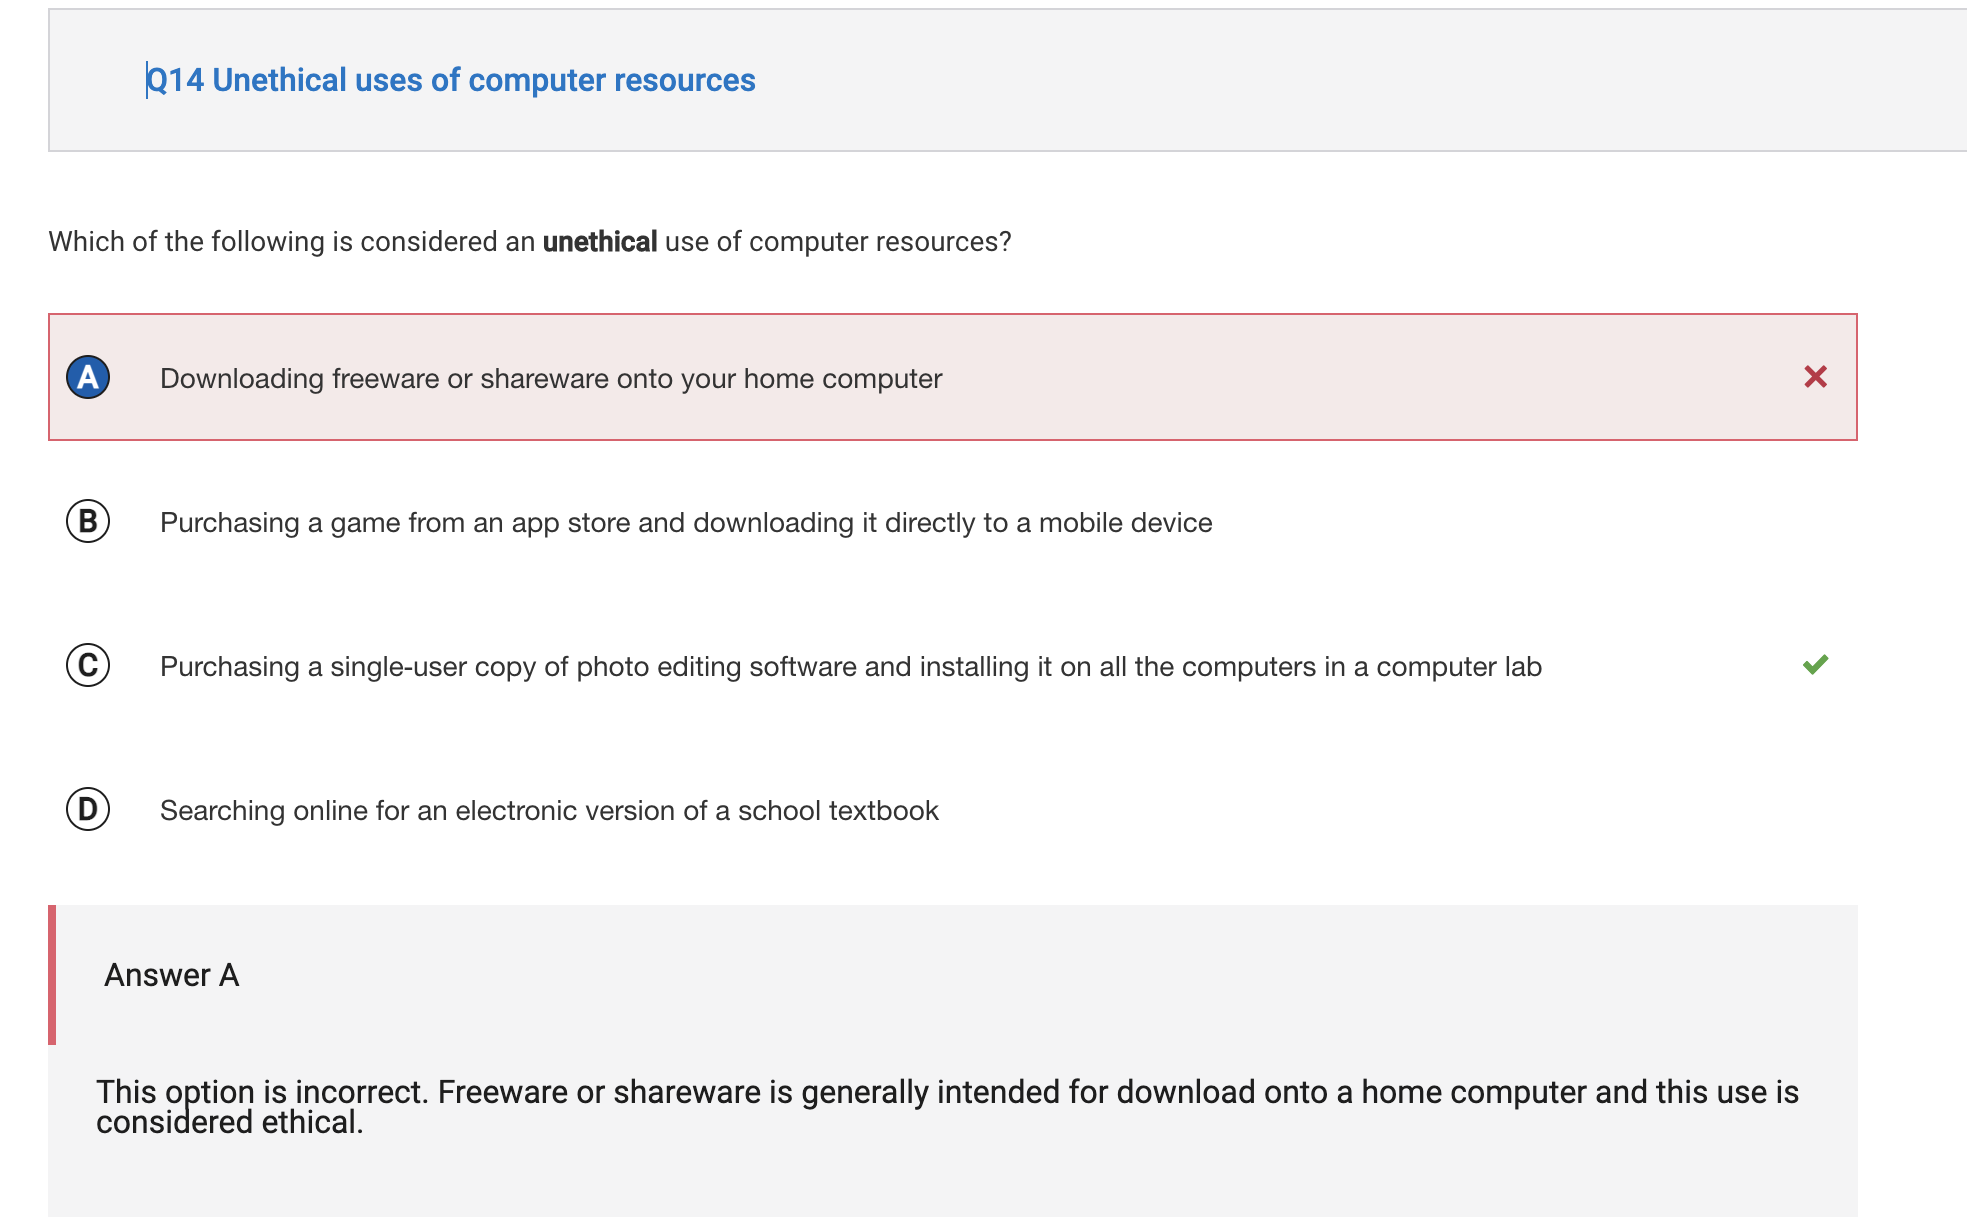The width and height of the screenshot is (1967, 1219).
Task: Click the red bar beside Answer A
Action: (52, 975)
